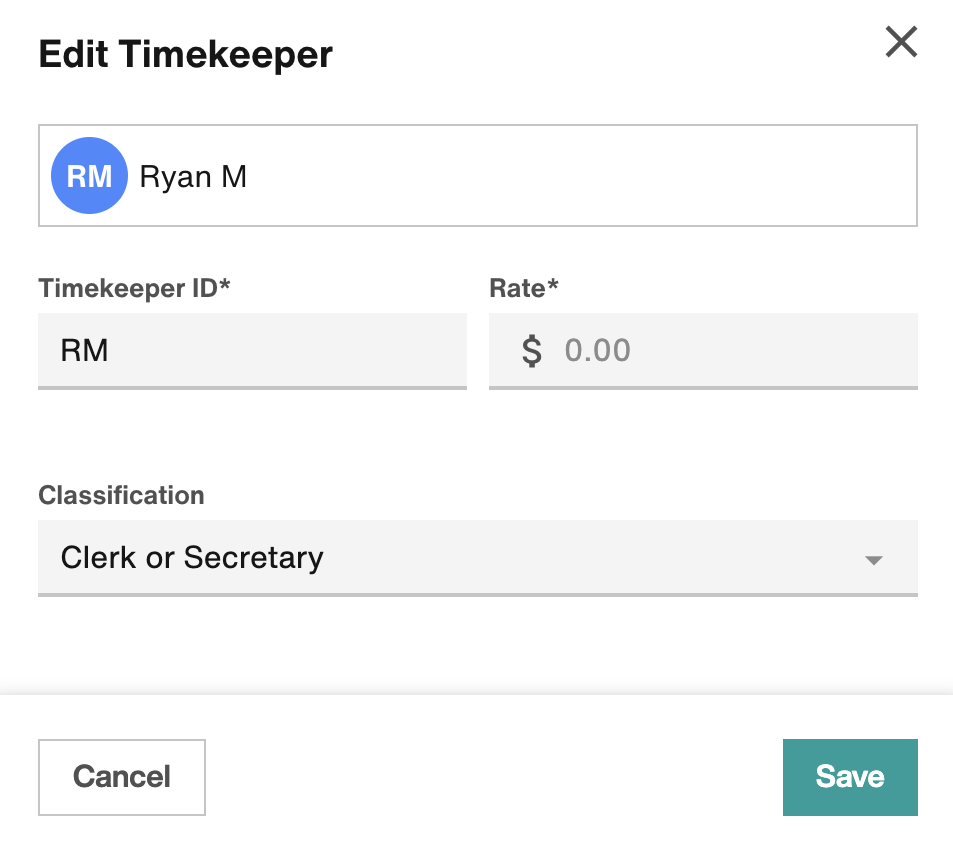Select the Clerk or Secretary field text

pos(191,557)
